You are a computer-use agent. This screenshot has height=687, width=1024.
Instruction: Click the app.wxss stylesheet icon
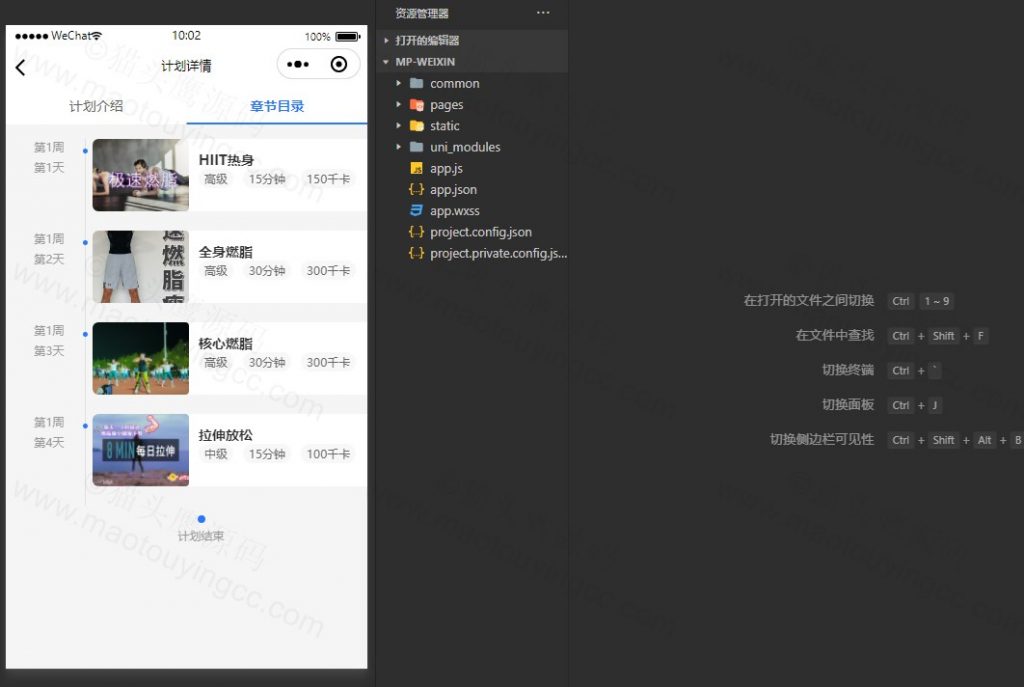coord(416,210)
